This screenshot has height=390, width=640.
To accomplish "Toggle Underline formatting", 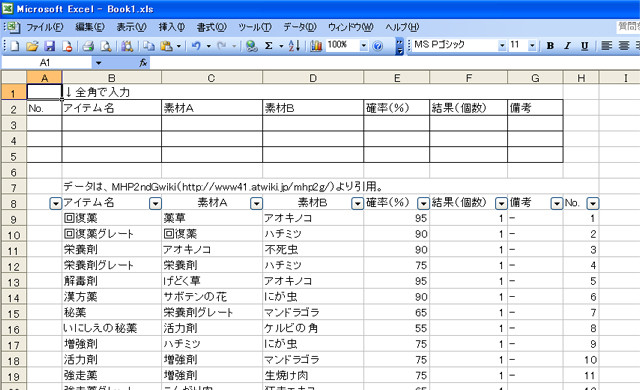I will [584, 46].
